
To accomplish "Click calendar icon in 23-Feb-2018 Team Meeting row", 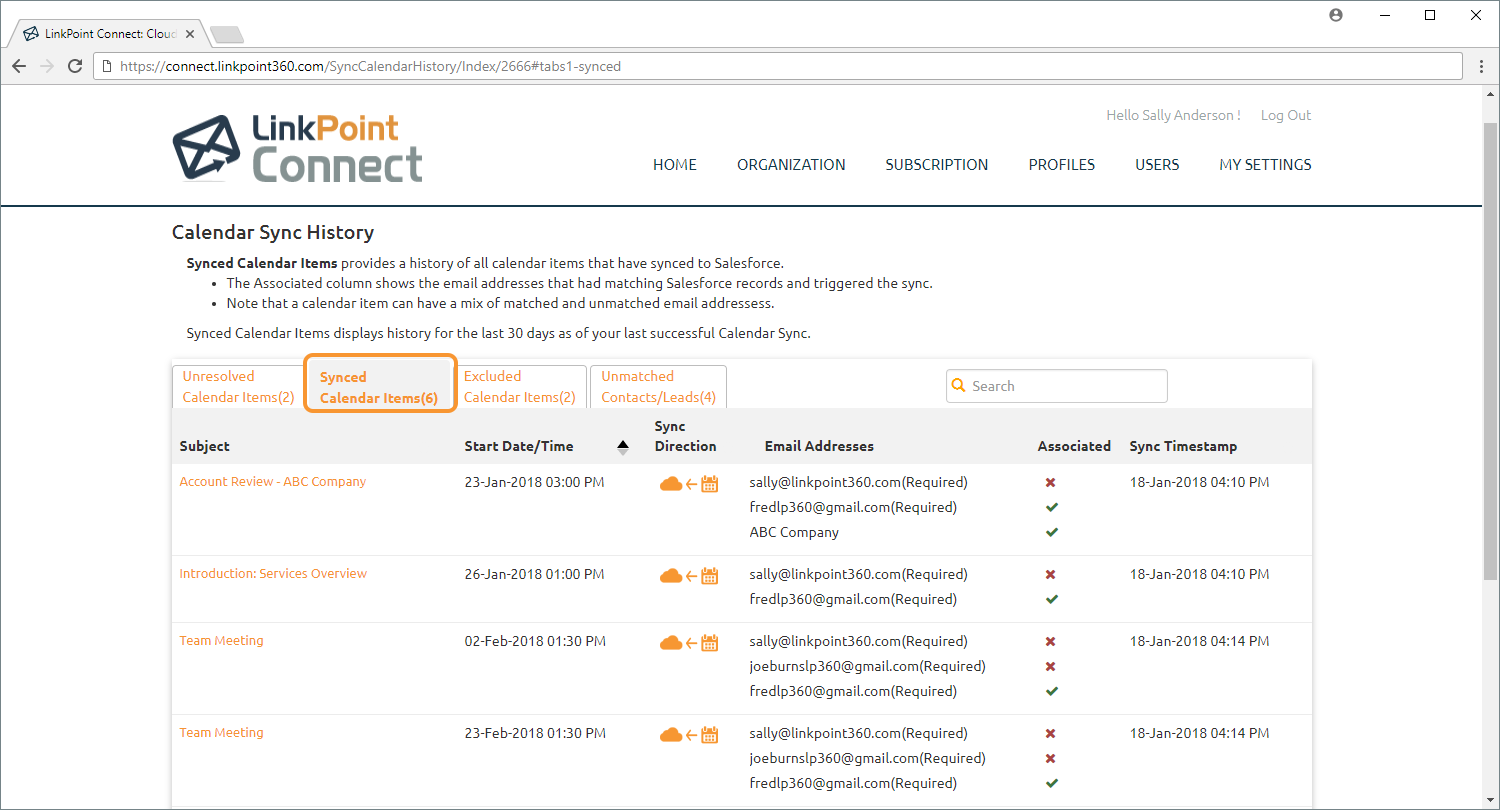I will [710, 735].
